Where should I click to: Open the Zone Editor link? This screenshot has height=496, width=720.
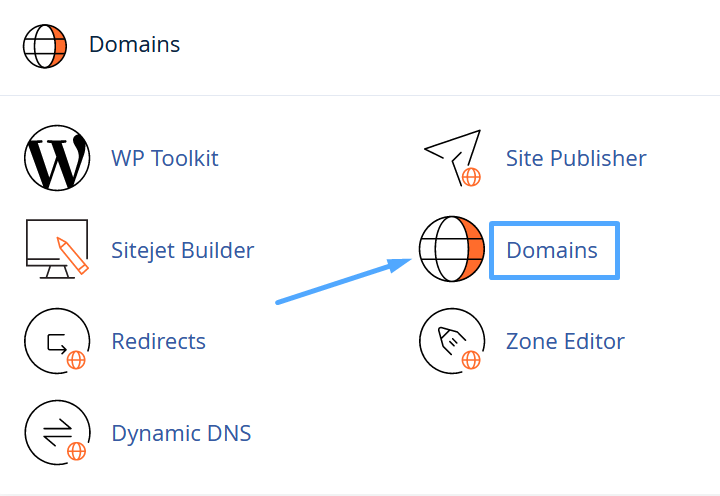pos(565,341)
